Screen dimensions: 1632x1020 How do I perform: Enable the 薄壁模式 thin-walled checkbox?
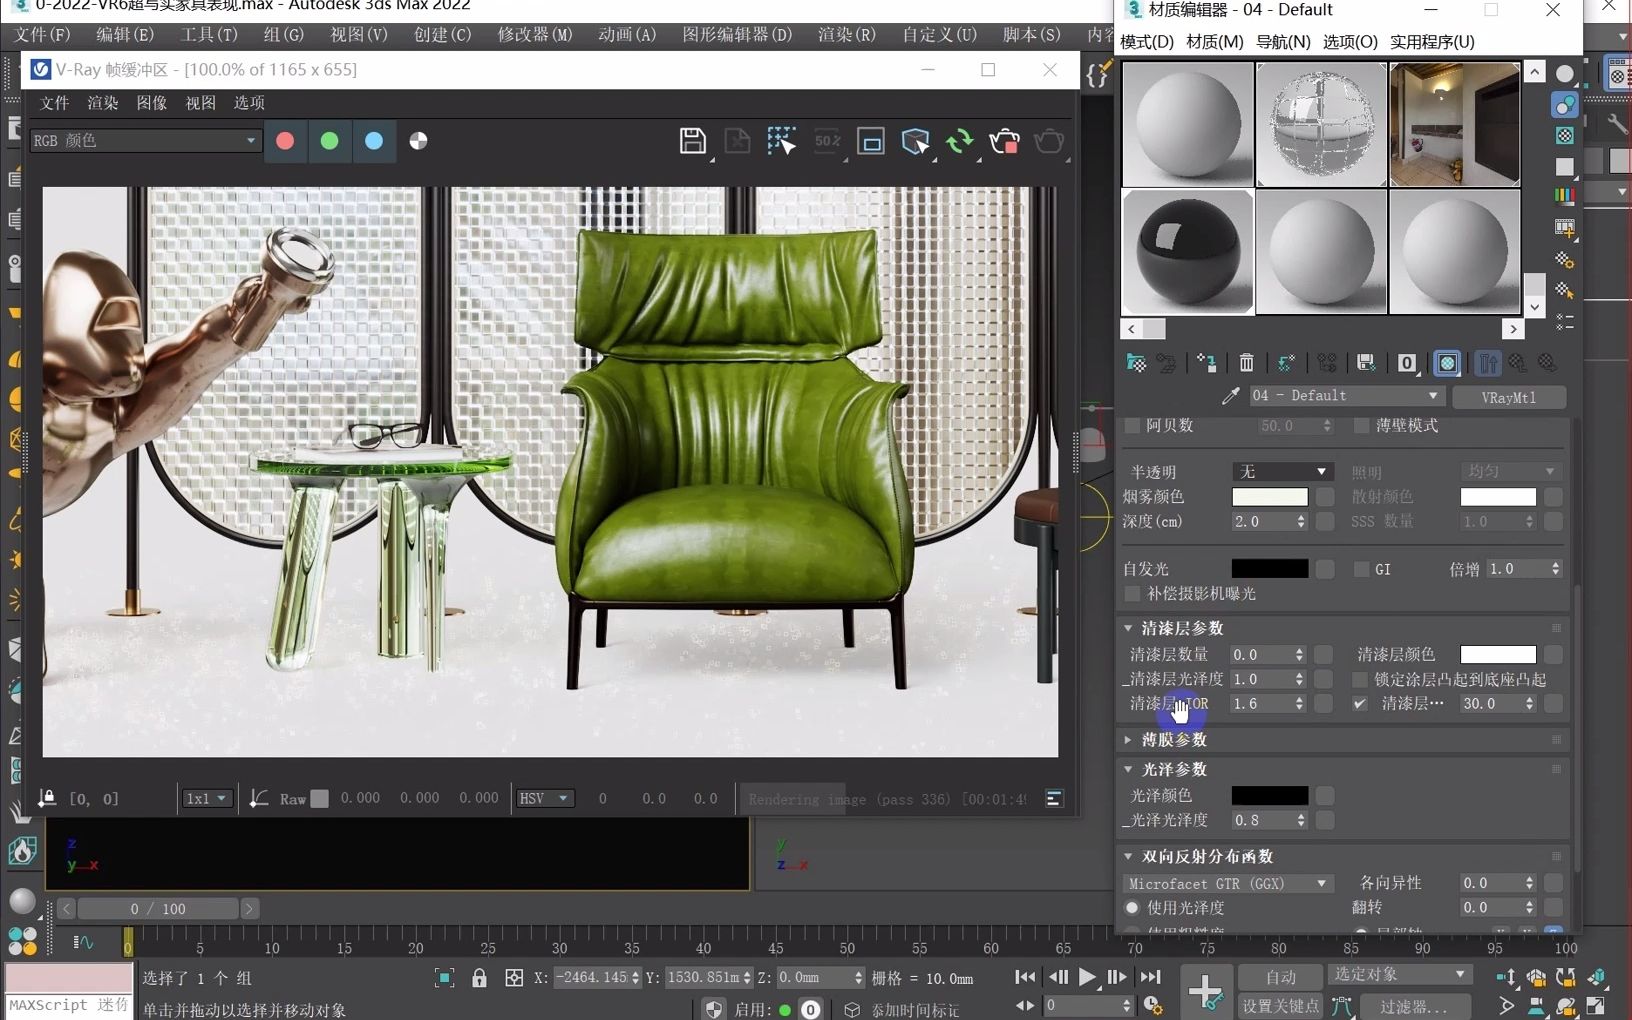pyautogui.click(x=1361, y=426)
